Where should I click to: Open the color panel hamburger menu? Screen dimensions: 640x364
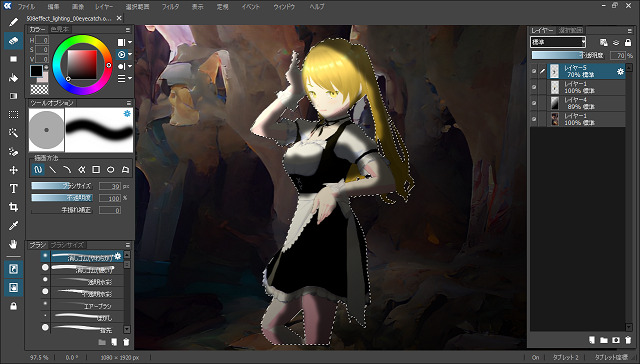pos(128,30)
